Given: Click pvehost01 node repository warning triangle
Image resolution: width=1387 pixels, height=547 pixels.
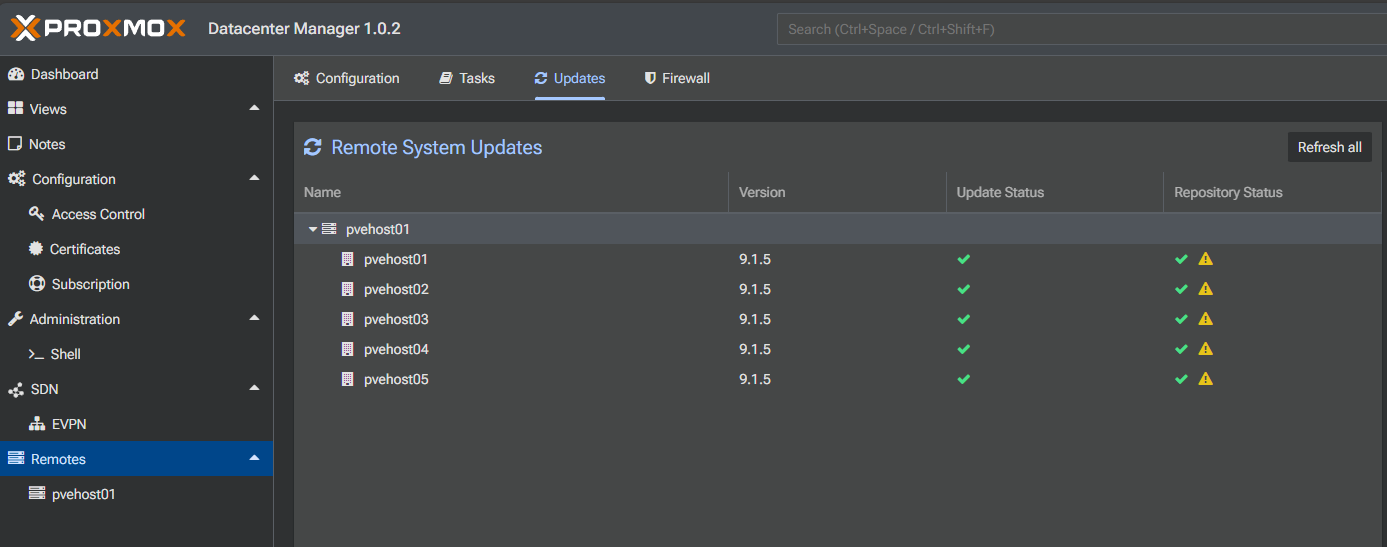Looking at the screenshot, I should coord(1206,259).
